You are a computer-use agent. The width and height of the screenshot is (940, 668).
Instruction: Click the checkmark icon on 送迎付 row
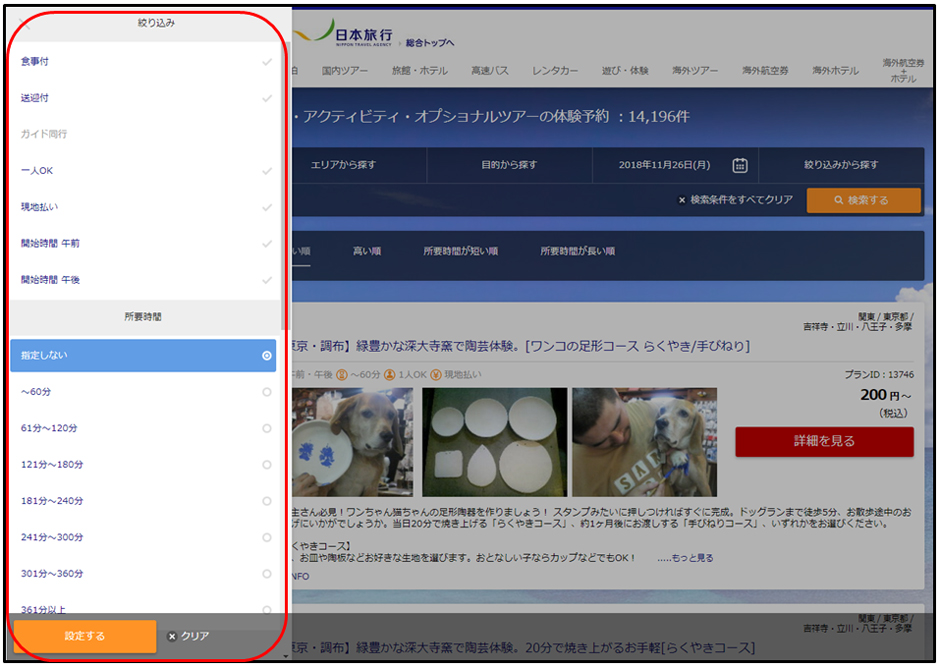click(266, 98)
